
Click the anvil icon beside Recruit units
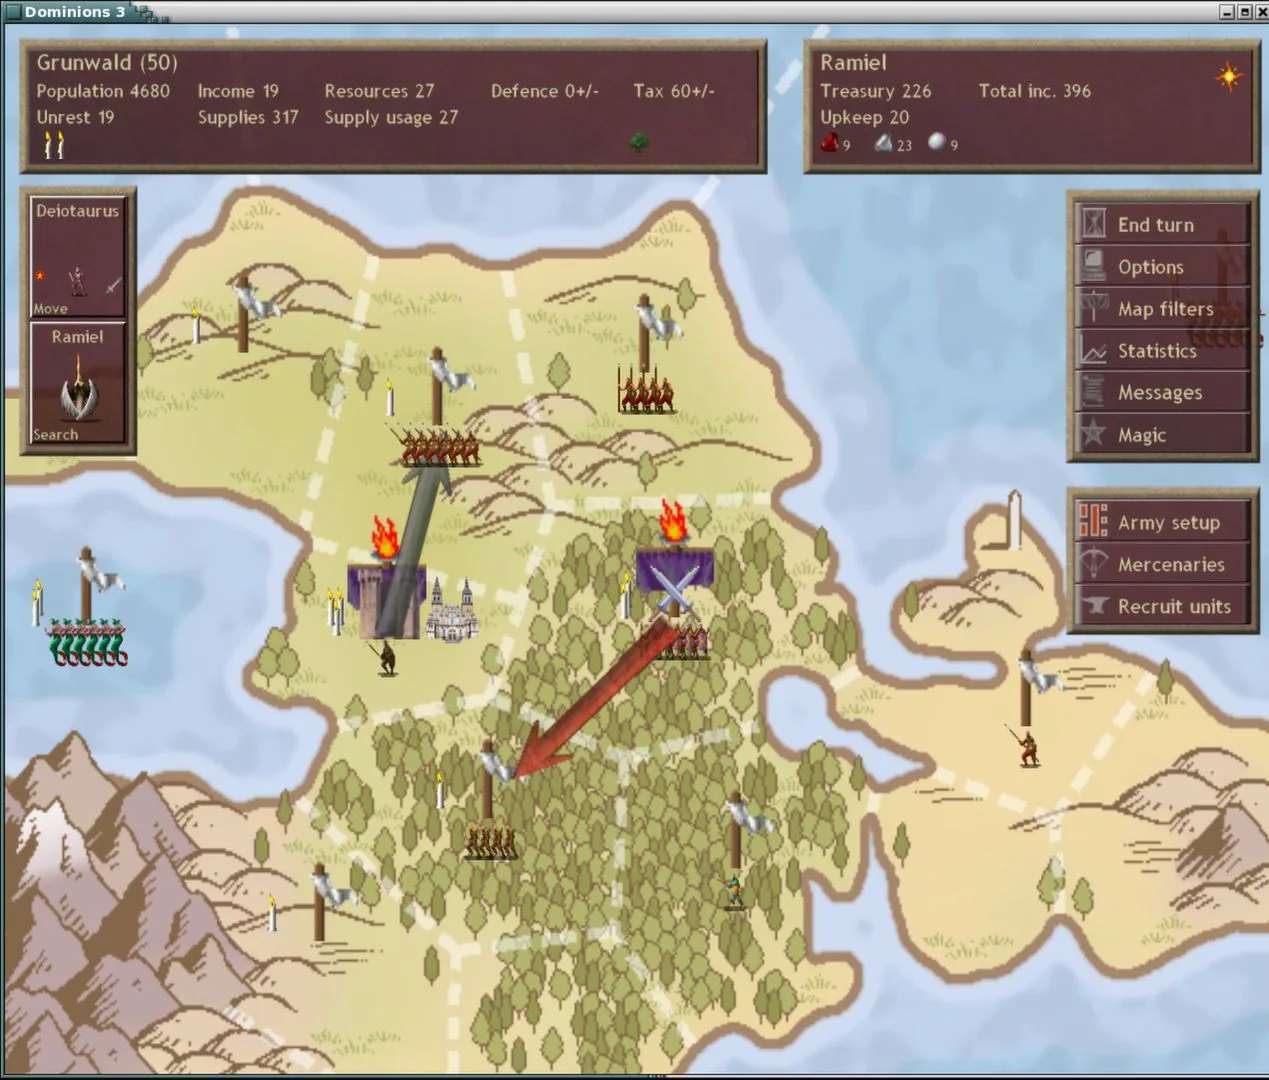click(x=1094, y=605)
